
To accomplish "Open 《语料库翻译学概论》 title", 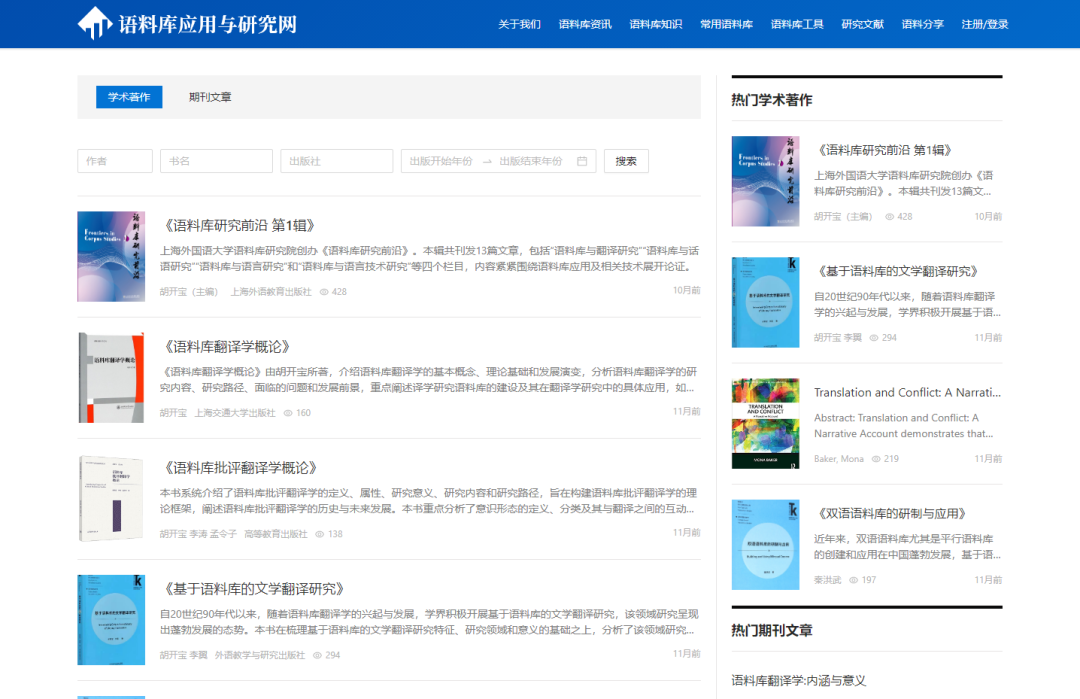I will click(227, 347).
